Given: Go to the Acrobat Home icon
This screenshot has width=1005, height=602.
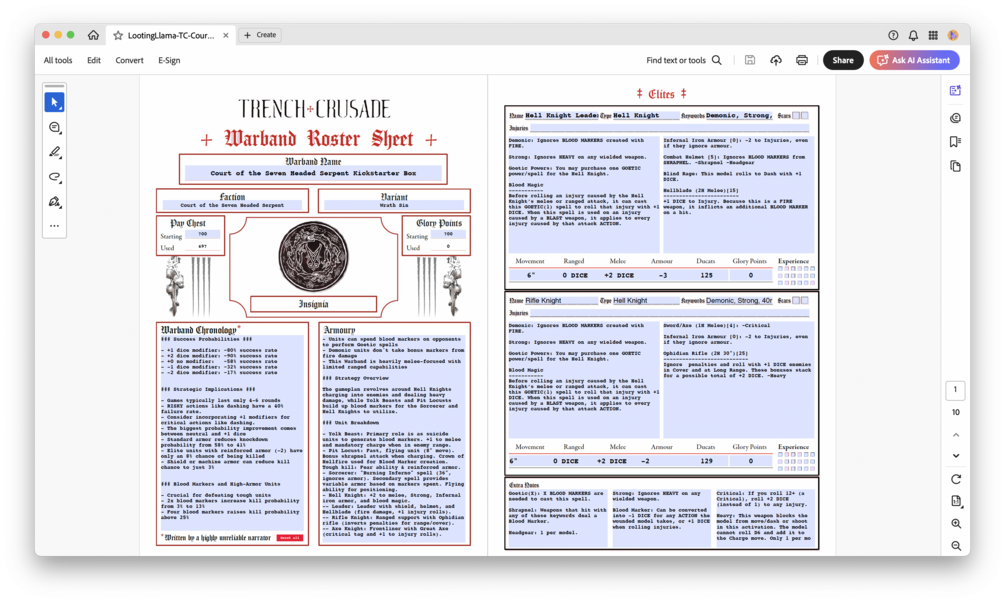Looking at the screenshot, I should click(x=94, y=35).
